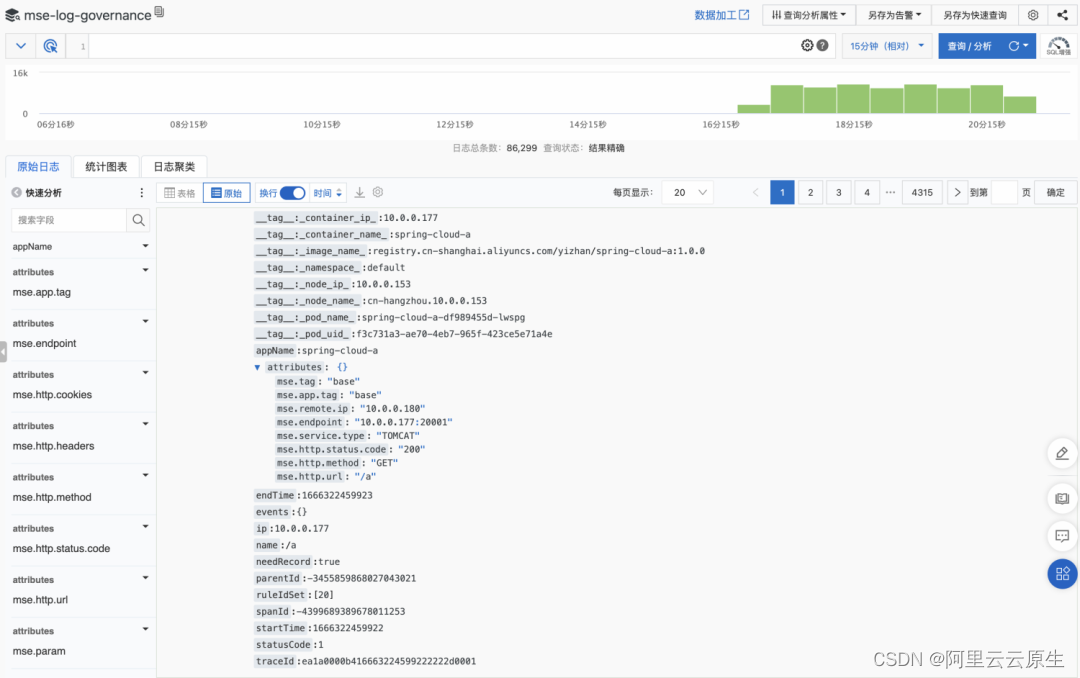Expand mse.http.status.code field arrow
The image size is (1080, 678).
tap(145, 527)
